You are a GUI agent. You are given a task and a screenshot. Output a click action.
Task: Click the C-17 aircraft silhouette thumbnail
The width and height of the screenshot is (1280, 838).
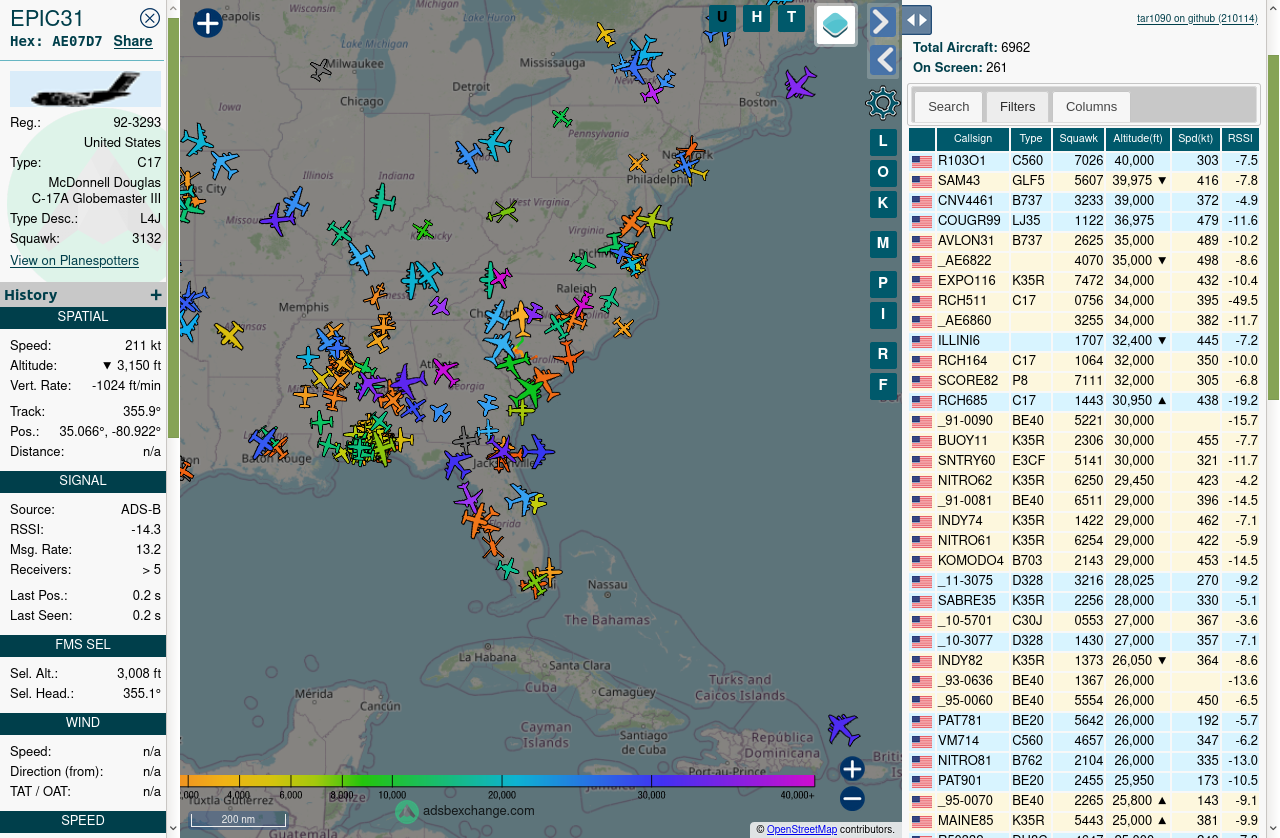point(85,89)
